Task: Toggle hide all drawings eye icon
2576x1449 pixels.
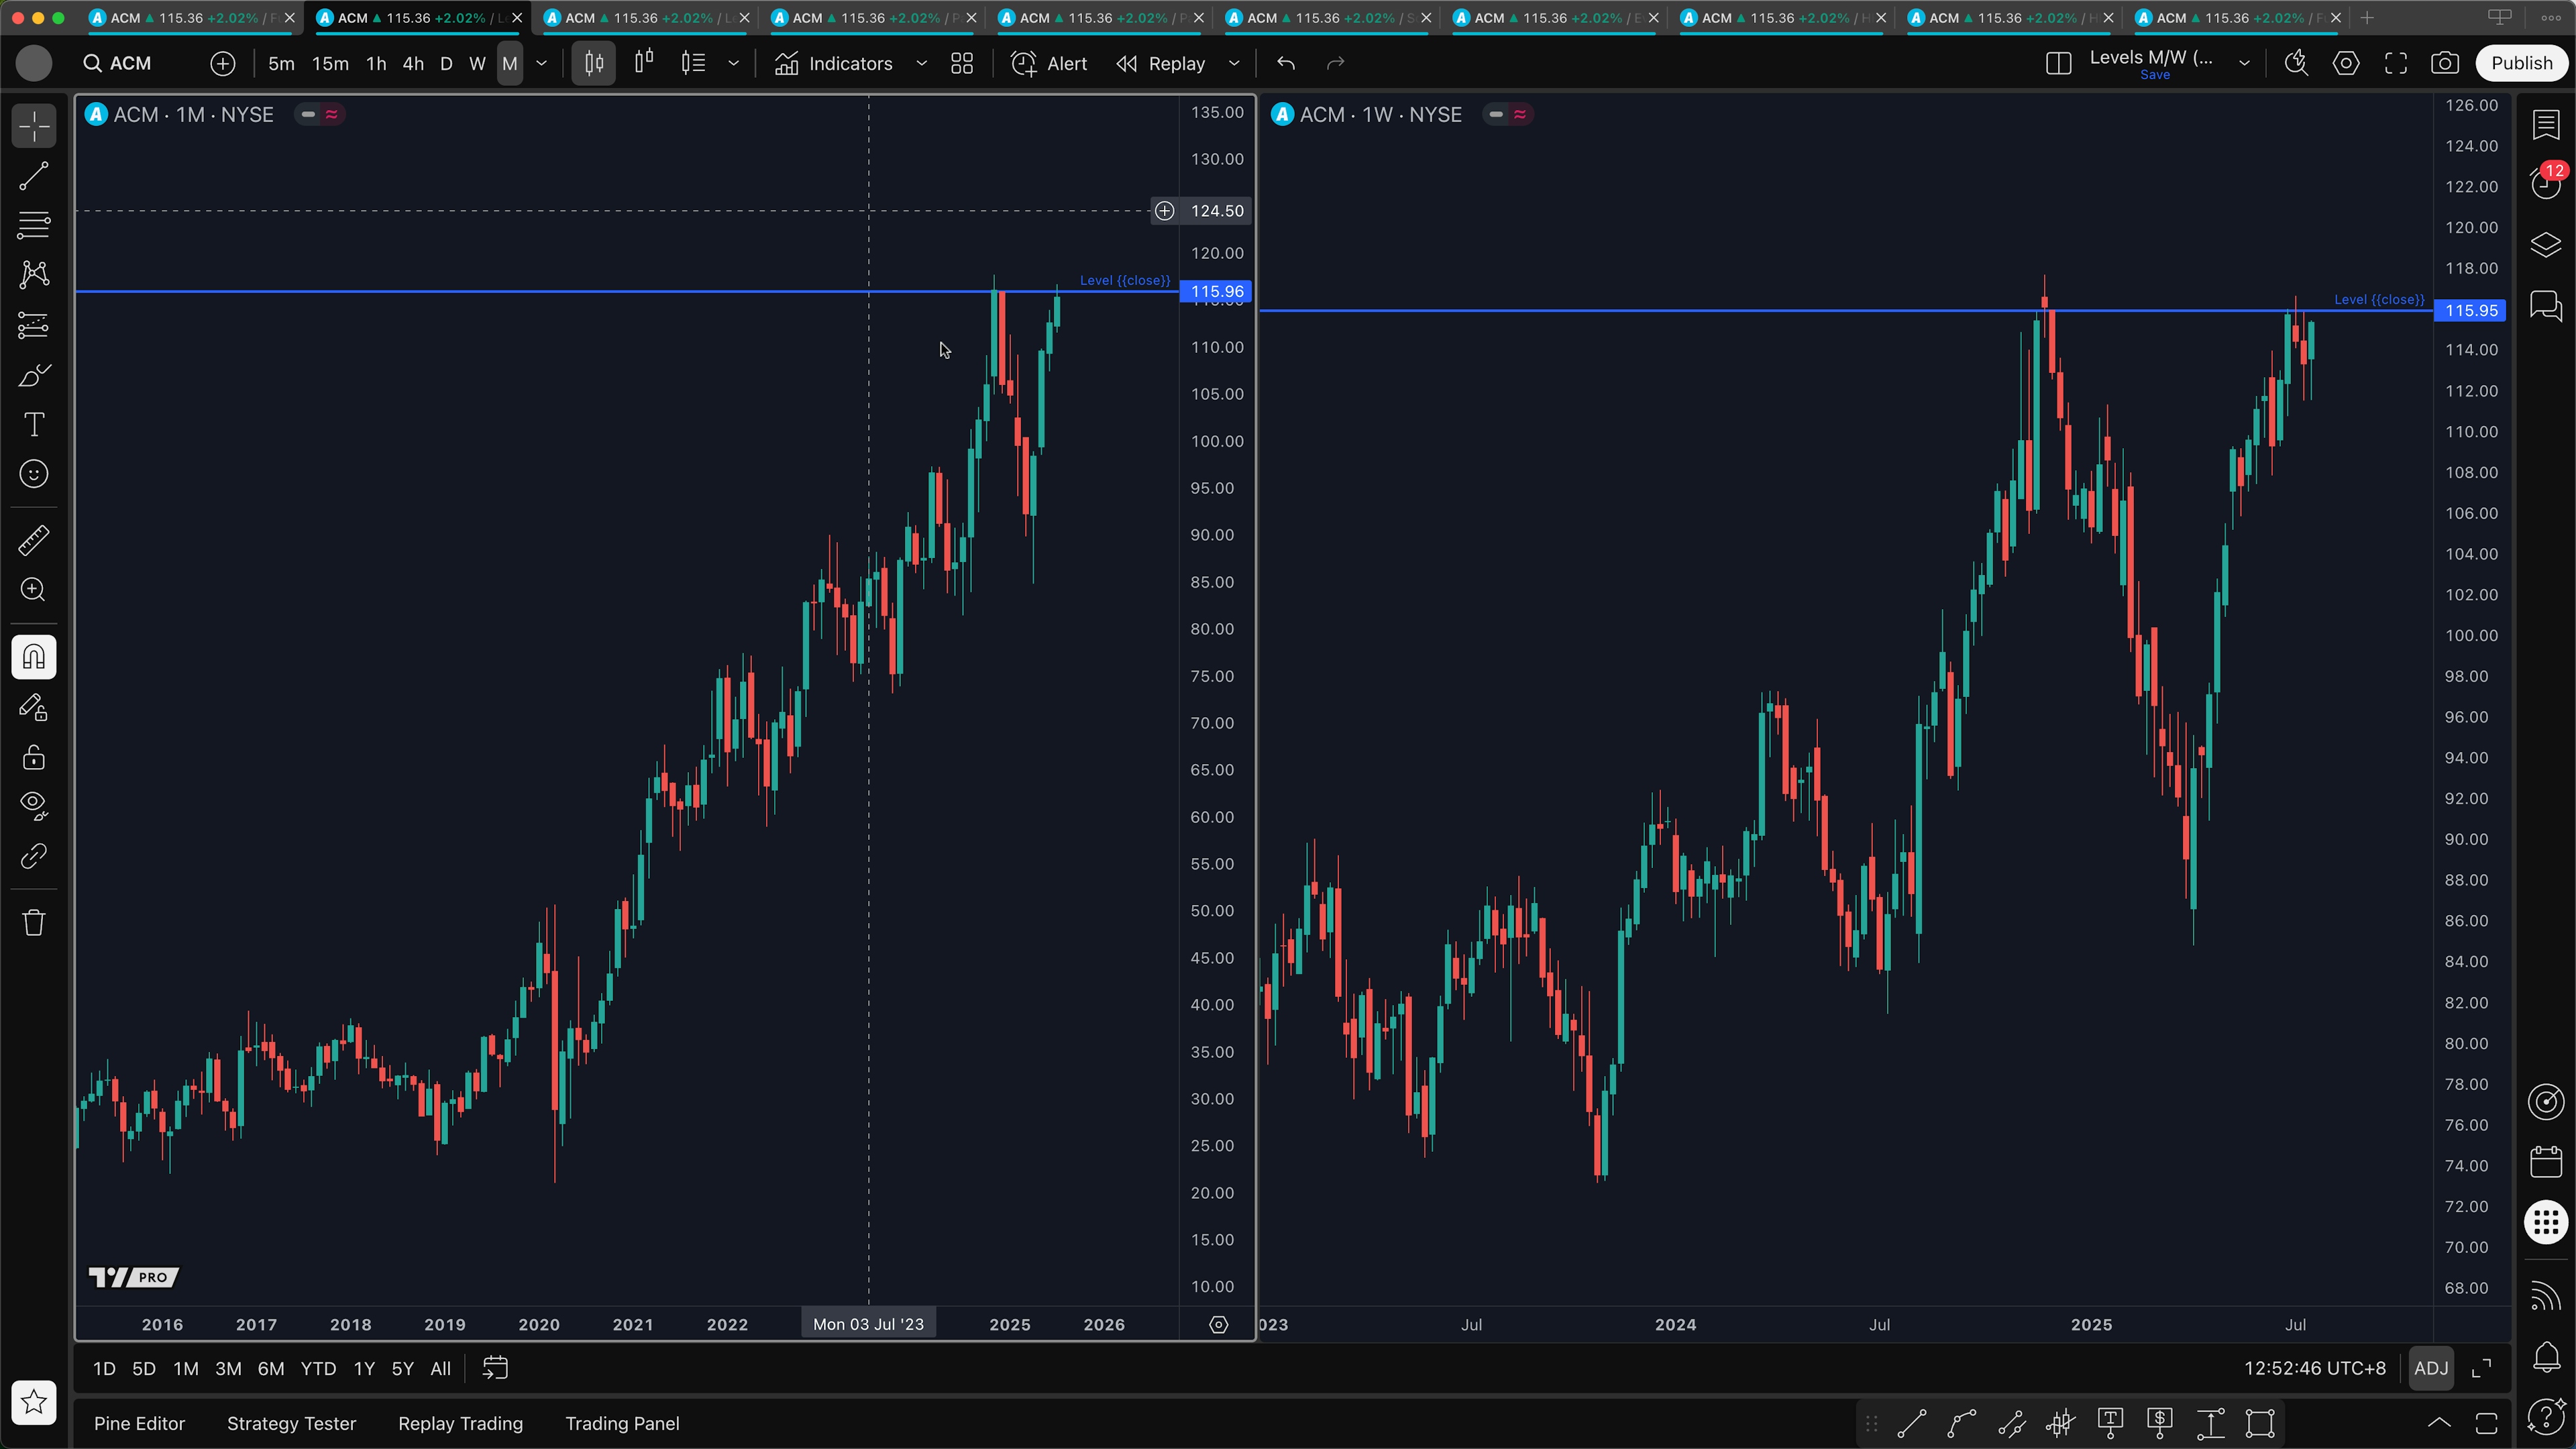Action: coord(34,806)
